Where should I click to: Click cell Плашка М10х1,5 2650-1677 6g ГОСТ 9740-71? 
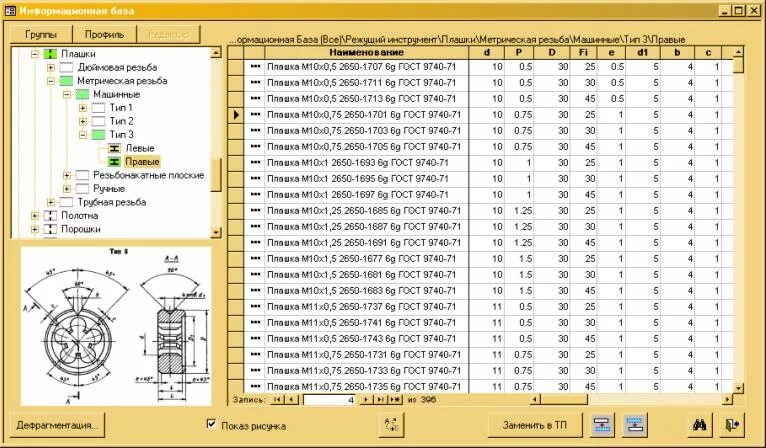click(x=366, y=259)
